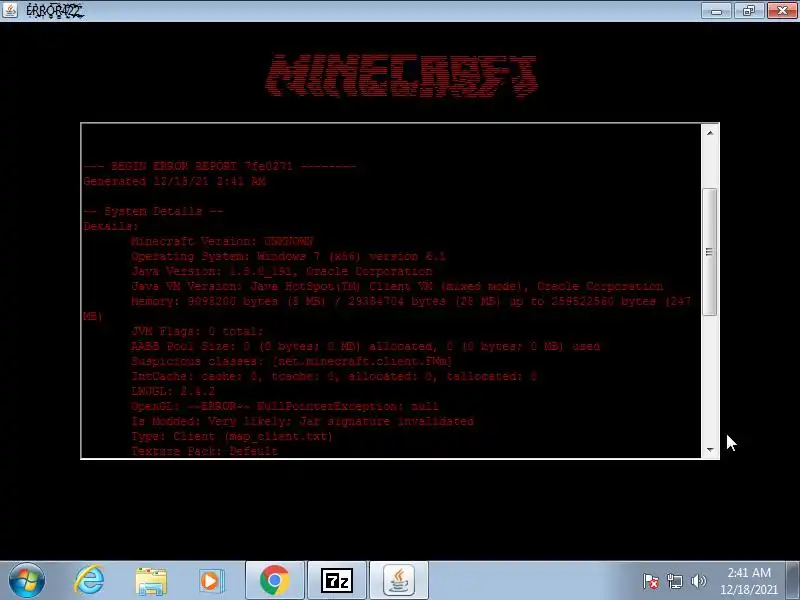Minimize the ERROR422 window
800x600 pixels.
coord(716,11)
